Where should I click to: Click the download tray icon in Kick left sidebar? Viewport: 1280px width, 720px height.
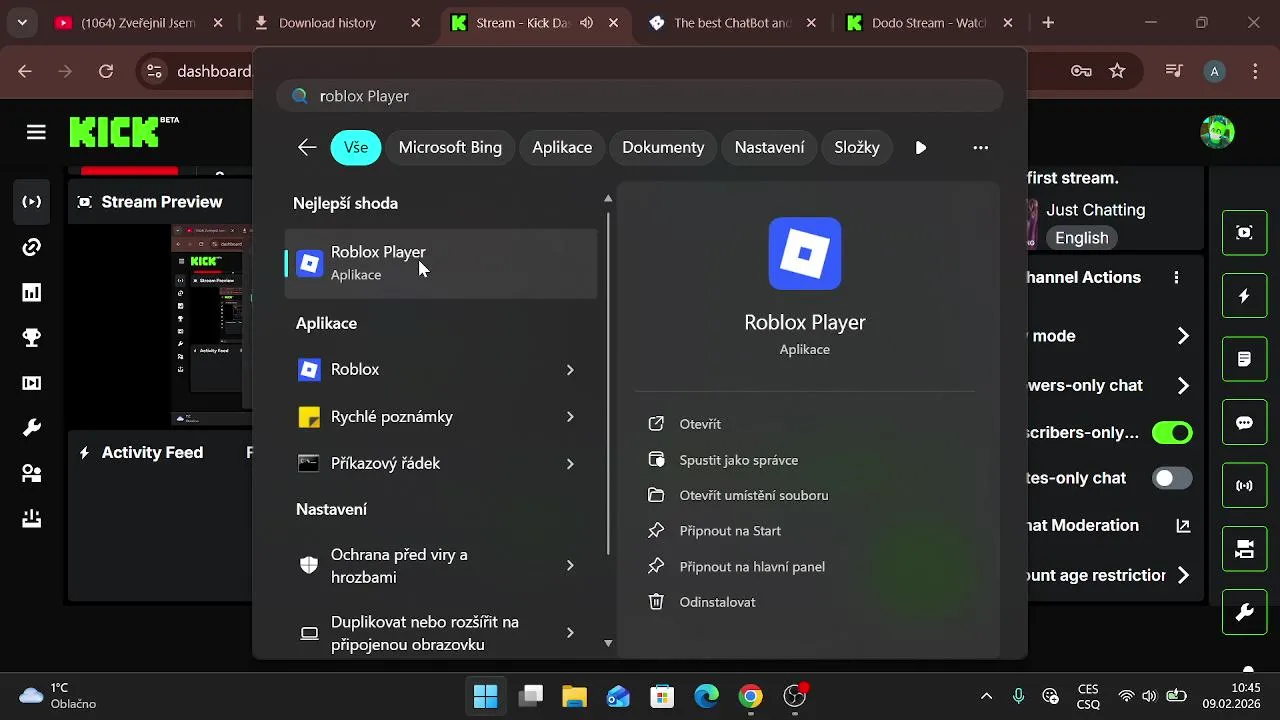pos(32,518)
